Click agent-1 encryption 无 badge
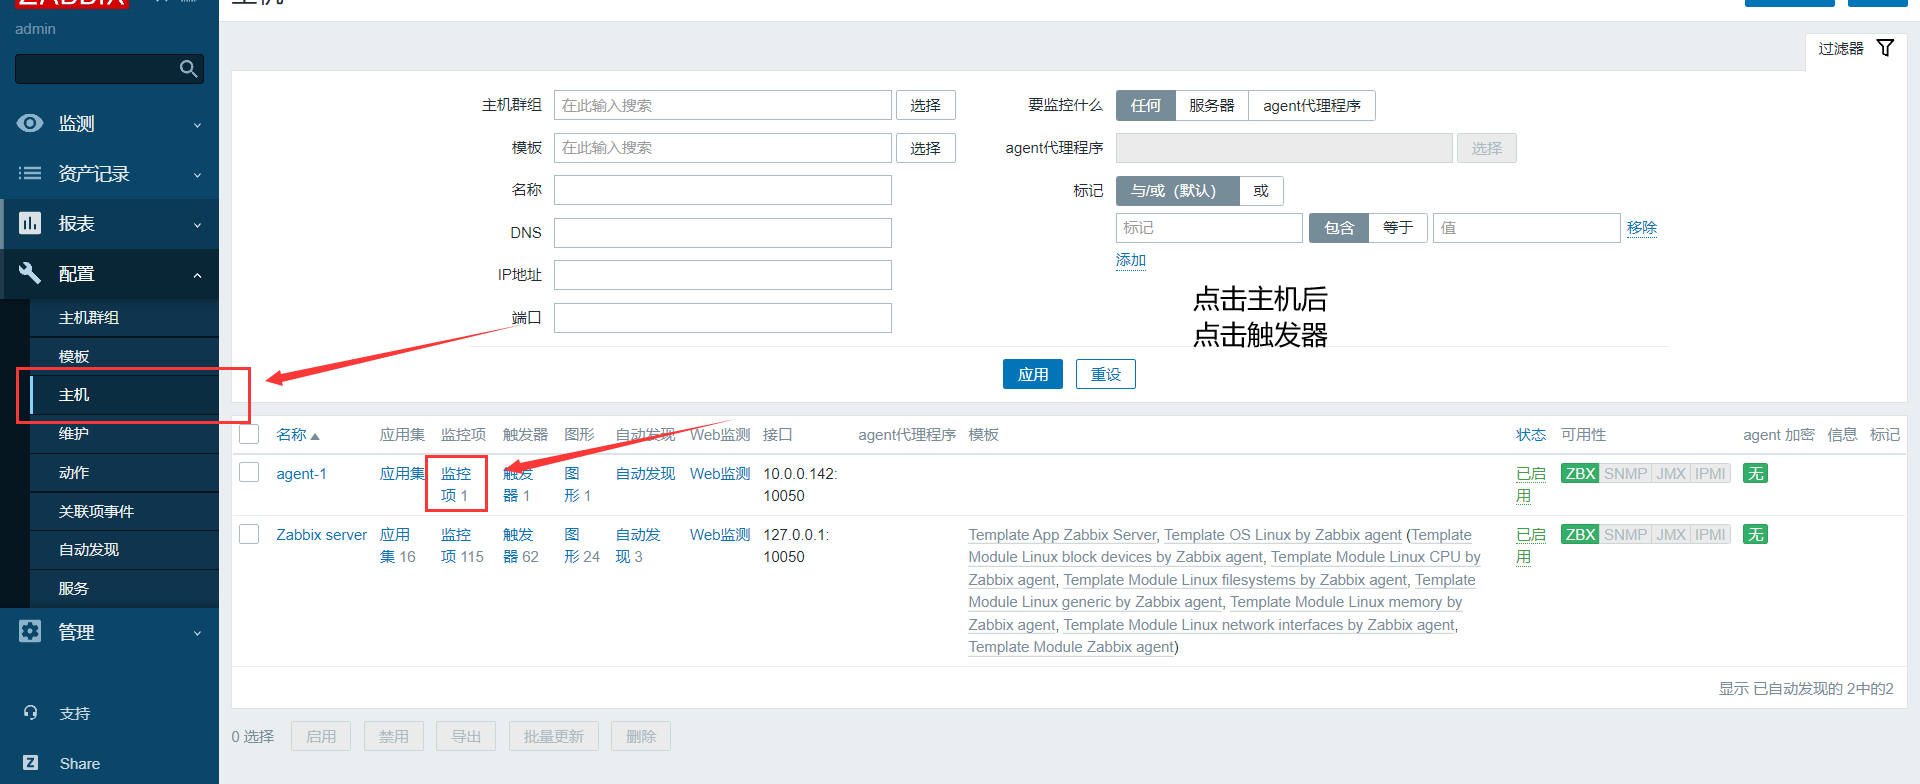 [x=1755, y=474]
